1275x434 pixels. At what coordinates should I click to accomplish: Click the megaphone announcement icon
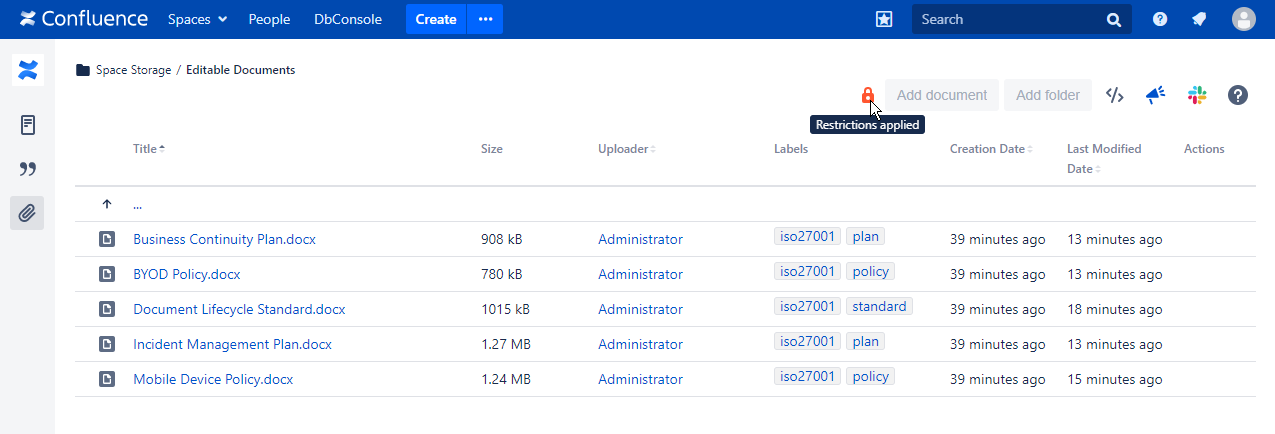click(1156, 95)
